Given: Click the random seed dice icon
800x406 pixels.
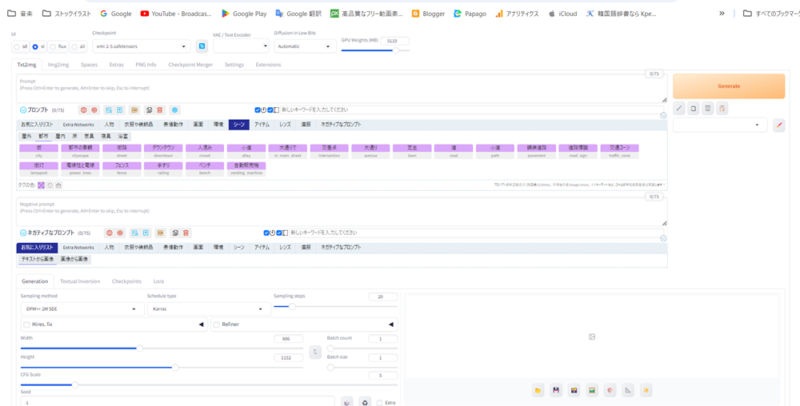Looking at the screenshot, I should tap(347, 402).
